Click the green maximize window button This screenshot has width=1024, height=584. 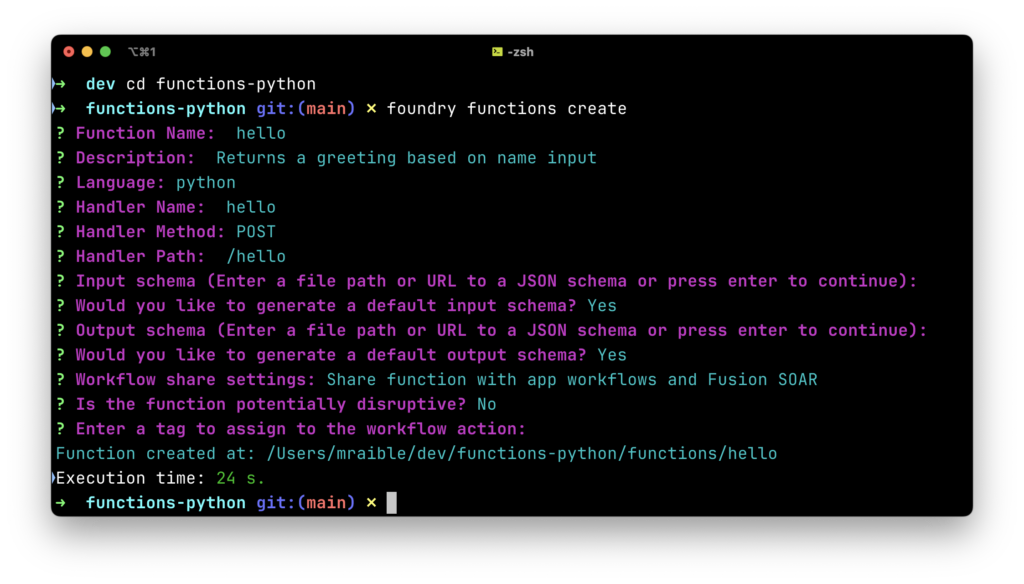pyautogui.click(x=105, y=52)
